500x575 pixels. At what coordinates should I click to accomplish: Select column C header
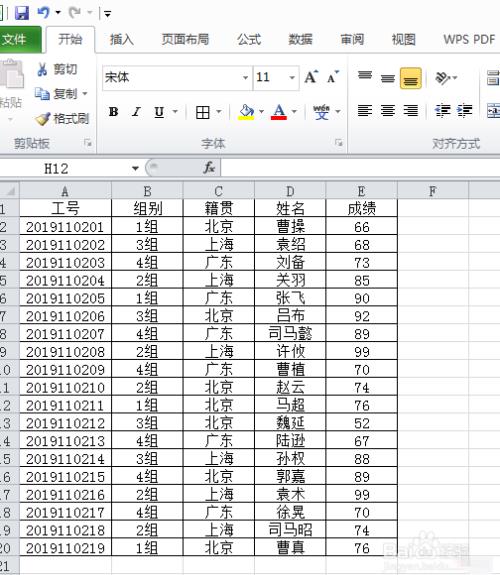coord(218,191)
